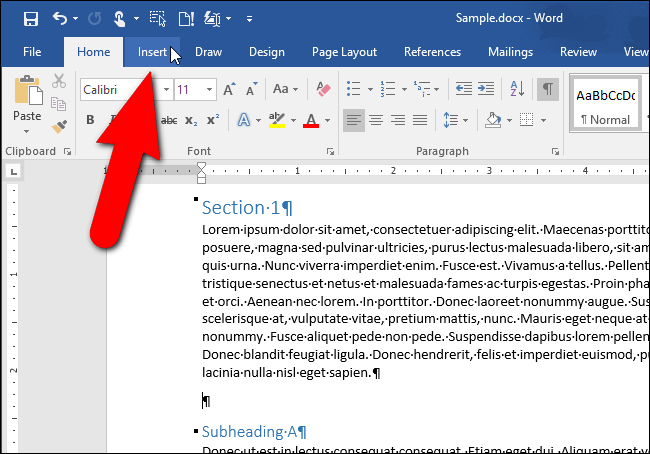Screen dimensions: 650x454
Task: Switch to the References tab
Action: point(432,52)
